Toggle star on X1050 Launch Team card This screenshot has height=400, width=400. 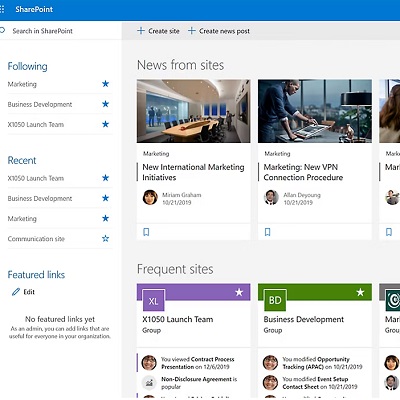(x=239, y=292)
